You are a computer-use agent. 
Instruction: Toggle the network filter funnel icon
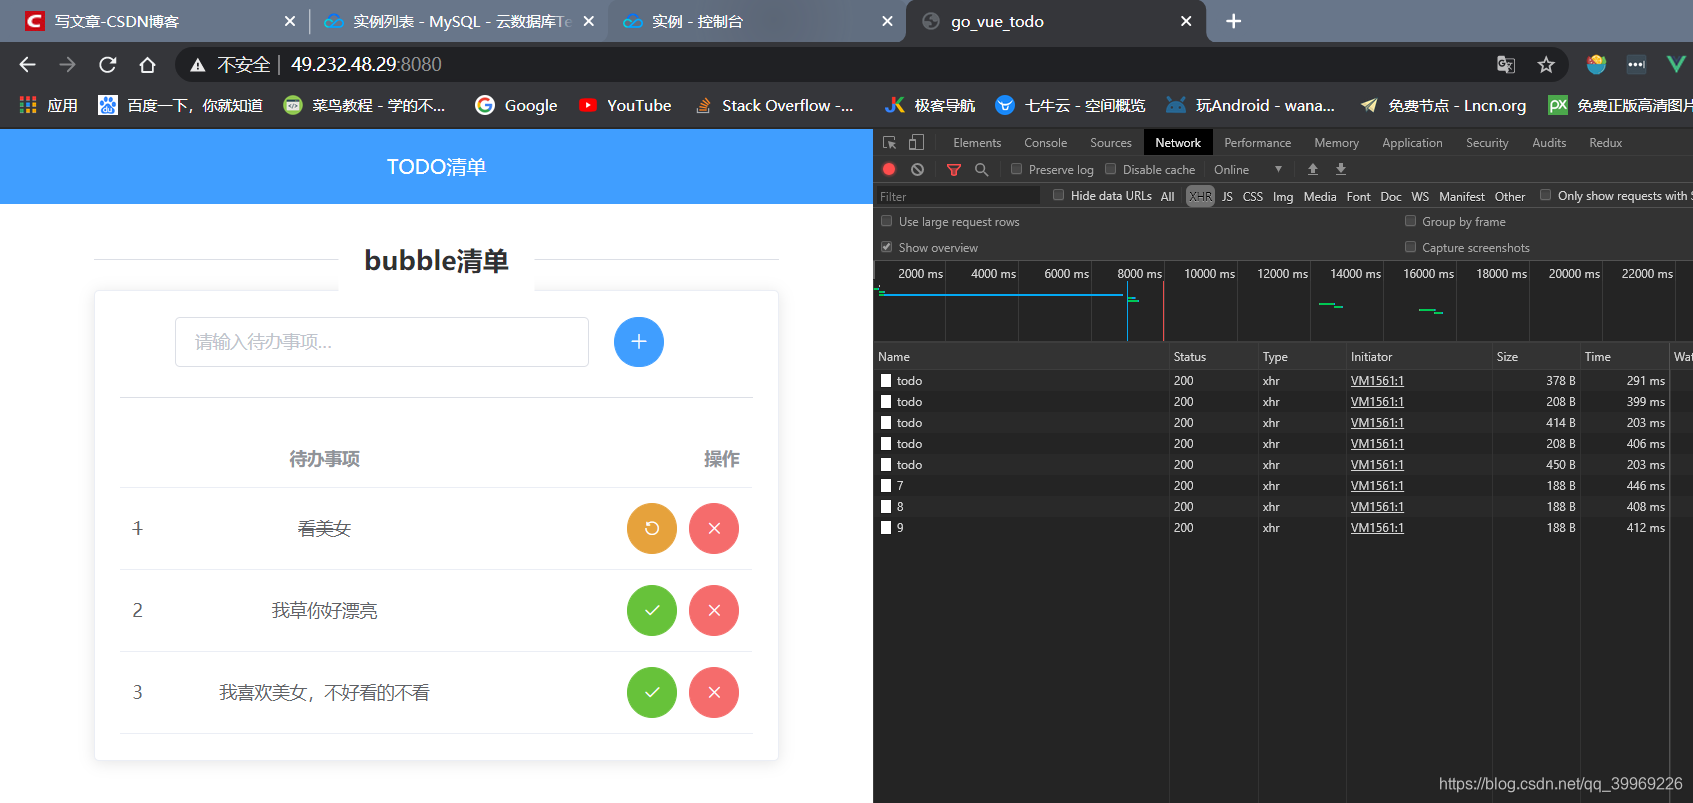(x=954, y=170)
